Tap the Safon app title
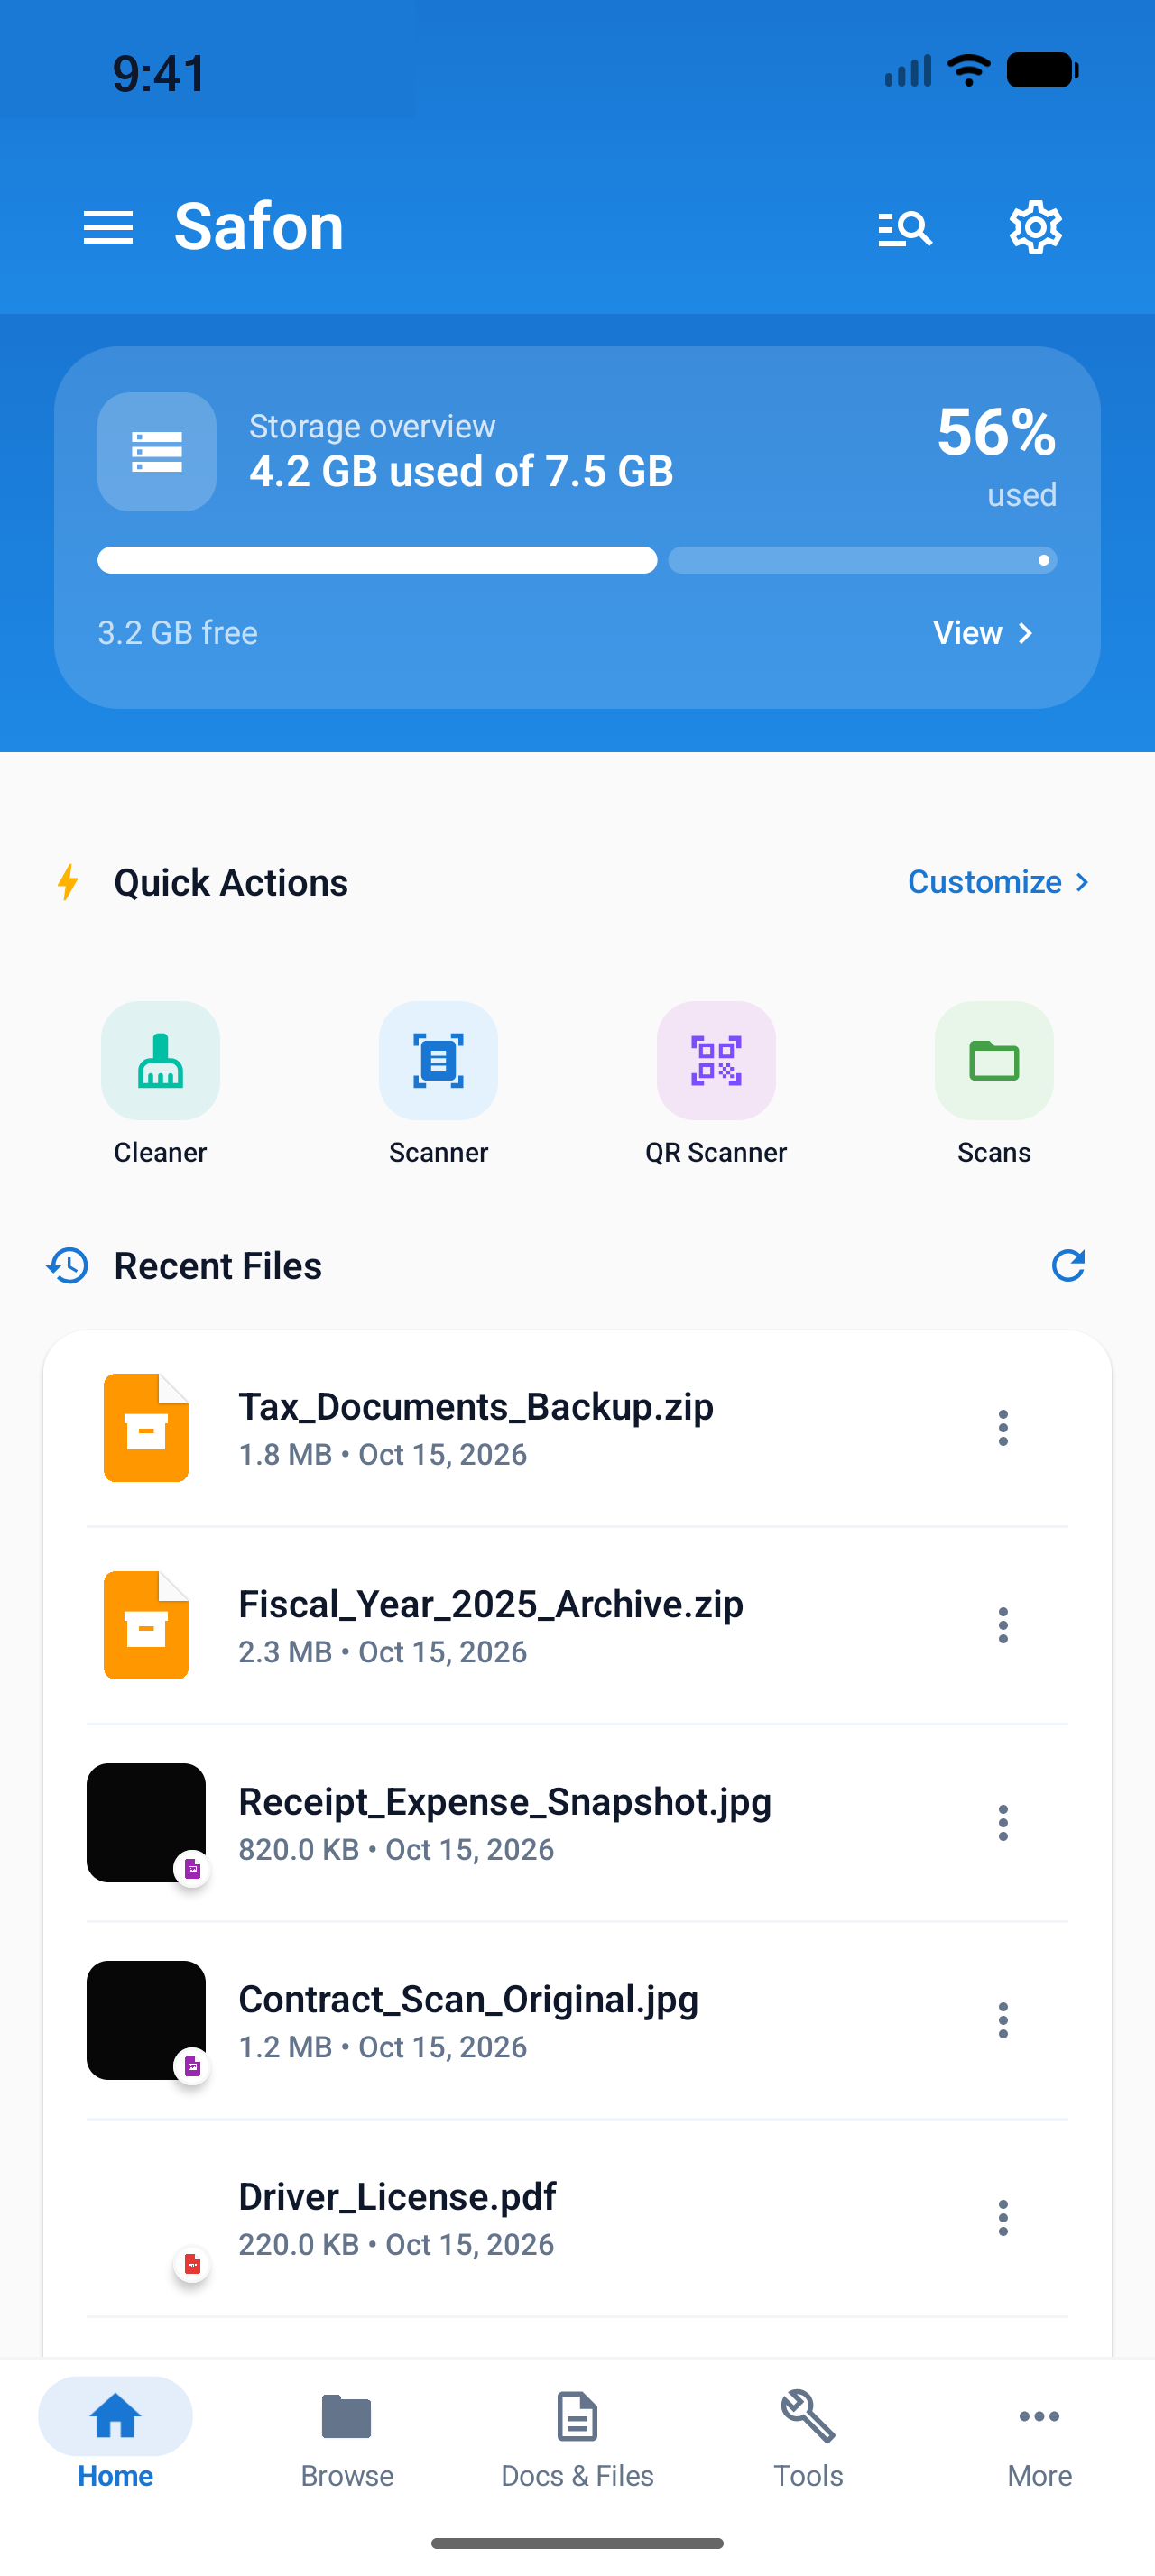The image size is (1155, 2576). [259, 226]
